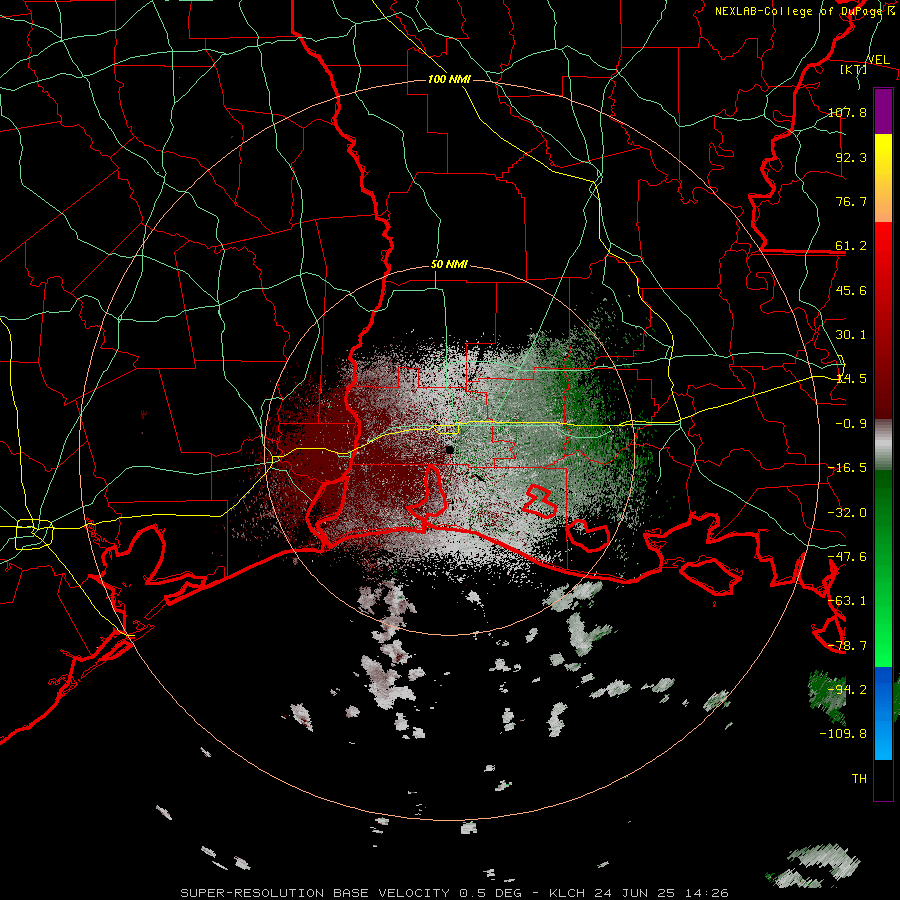Click the black radar site dot at center
Screen dimensions: 900x900
[x=449, y=449]
